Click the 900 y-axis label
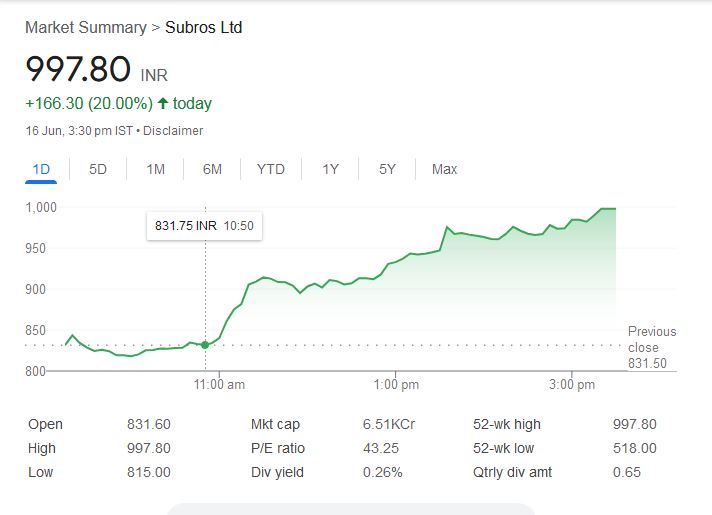 [x=35, y=289]
